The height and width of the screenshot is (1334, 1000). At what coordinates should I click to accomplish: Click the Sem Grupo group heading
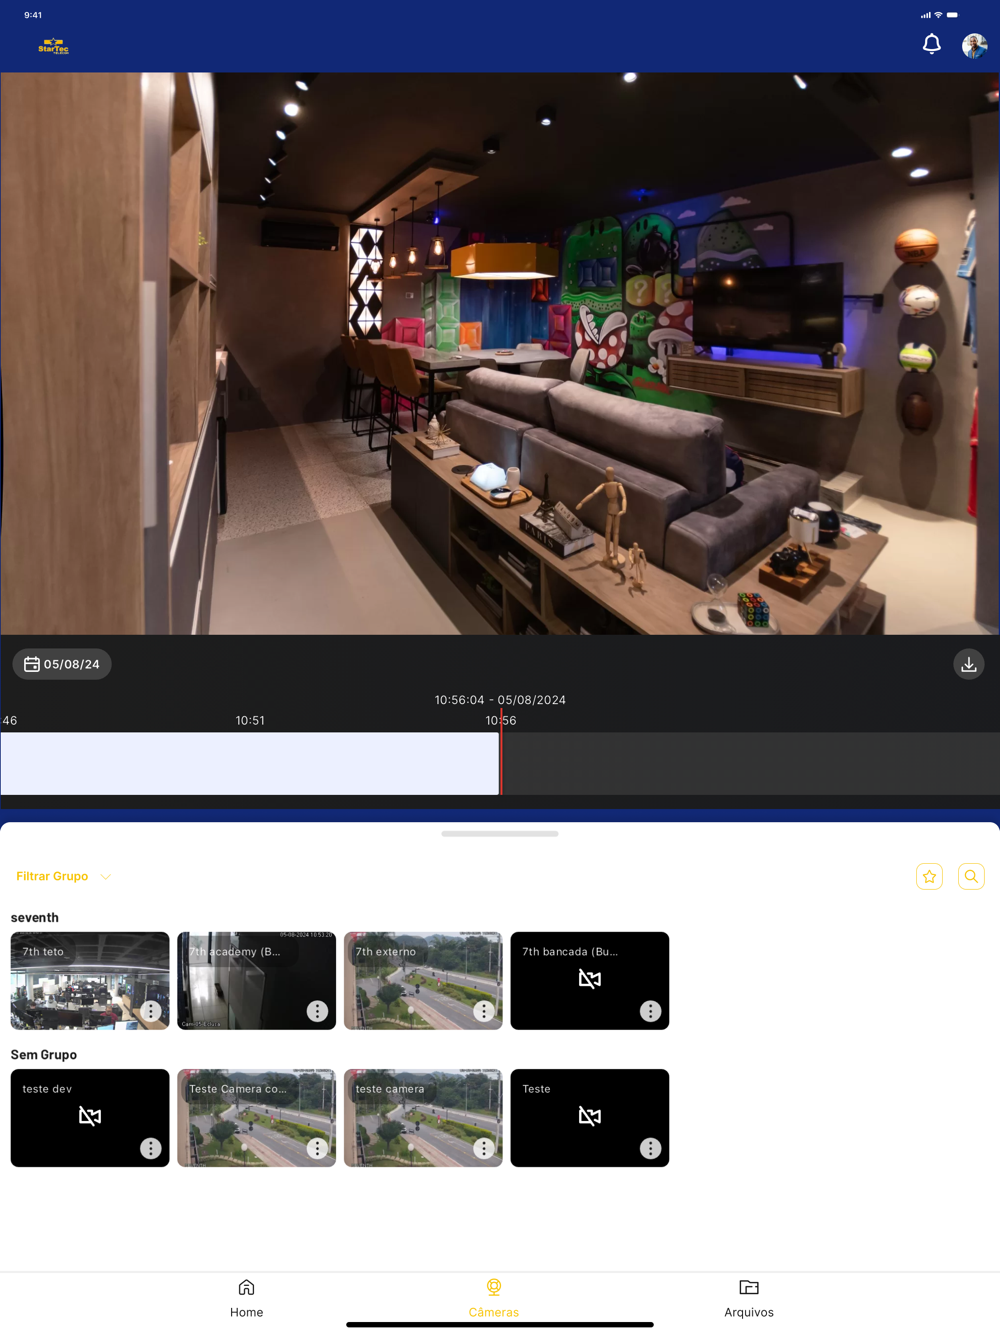(x=44, y=1054)
